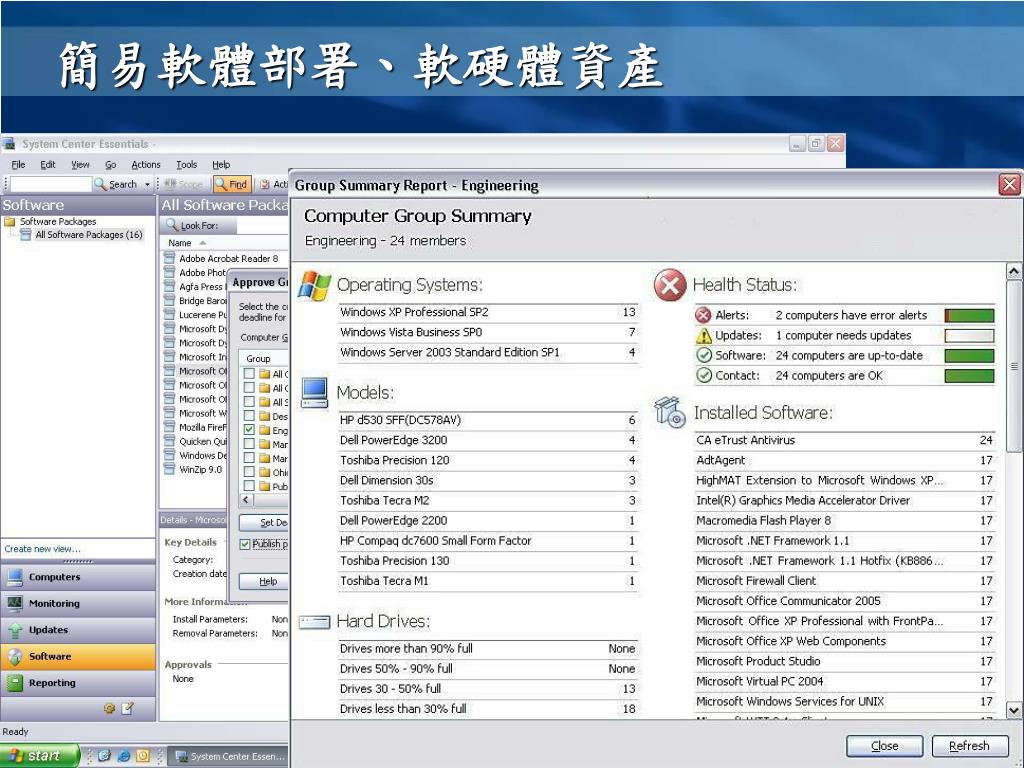This screenshot has width=1024, height=768.
Task: Uncheck the Eng group checkbox
Action: click(x=249, y=430)
